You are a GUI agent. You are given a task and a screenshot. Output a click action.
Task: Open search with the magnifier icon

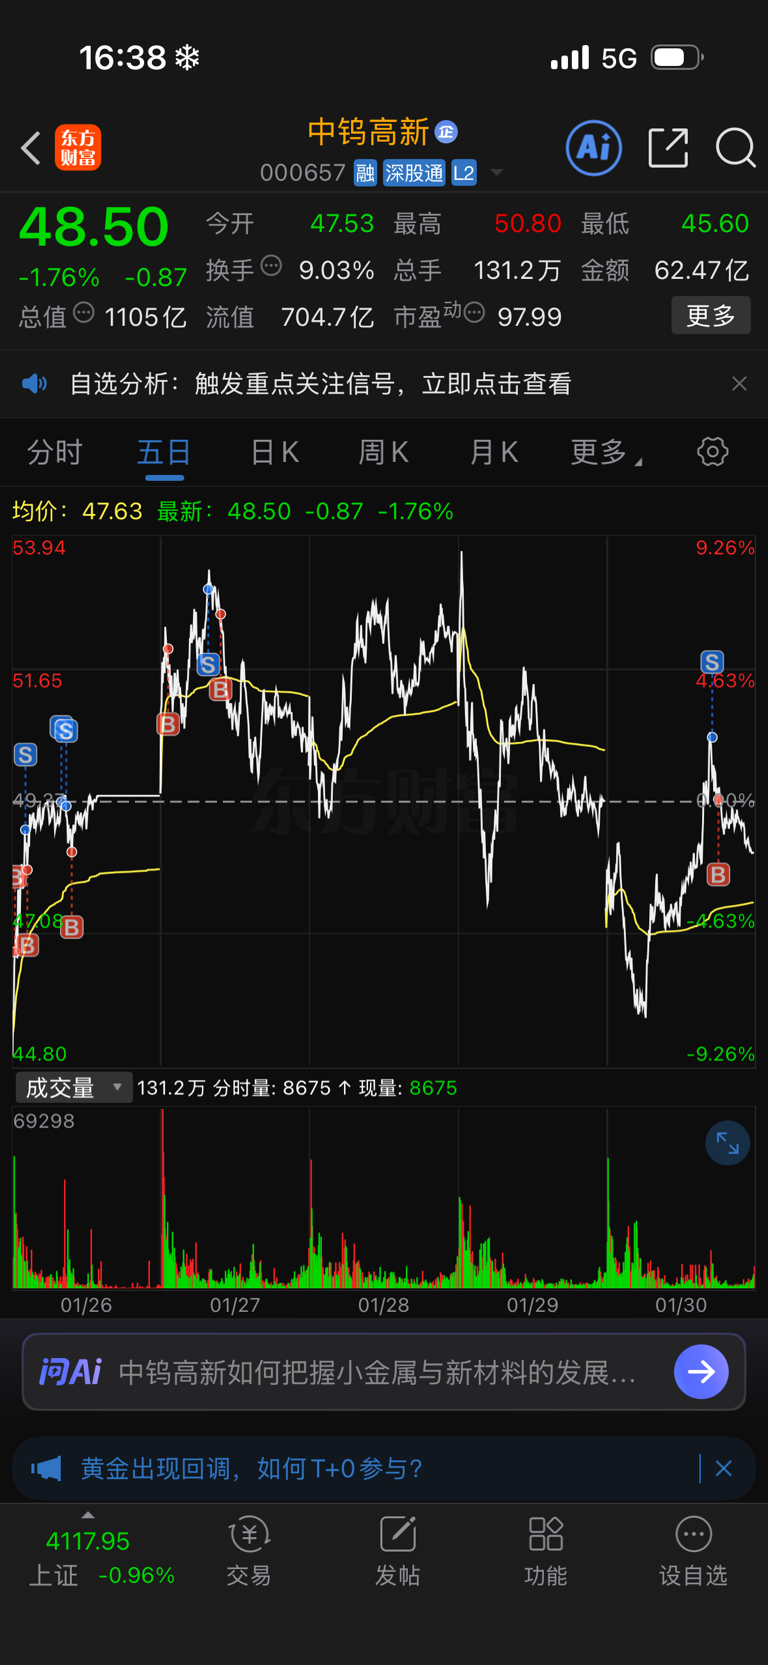[735, 148]
